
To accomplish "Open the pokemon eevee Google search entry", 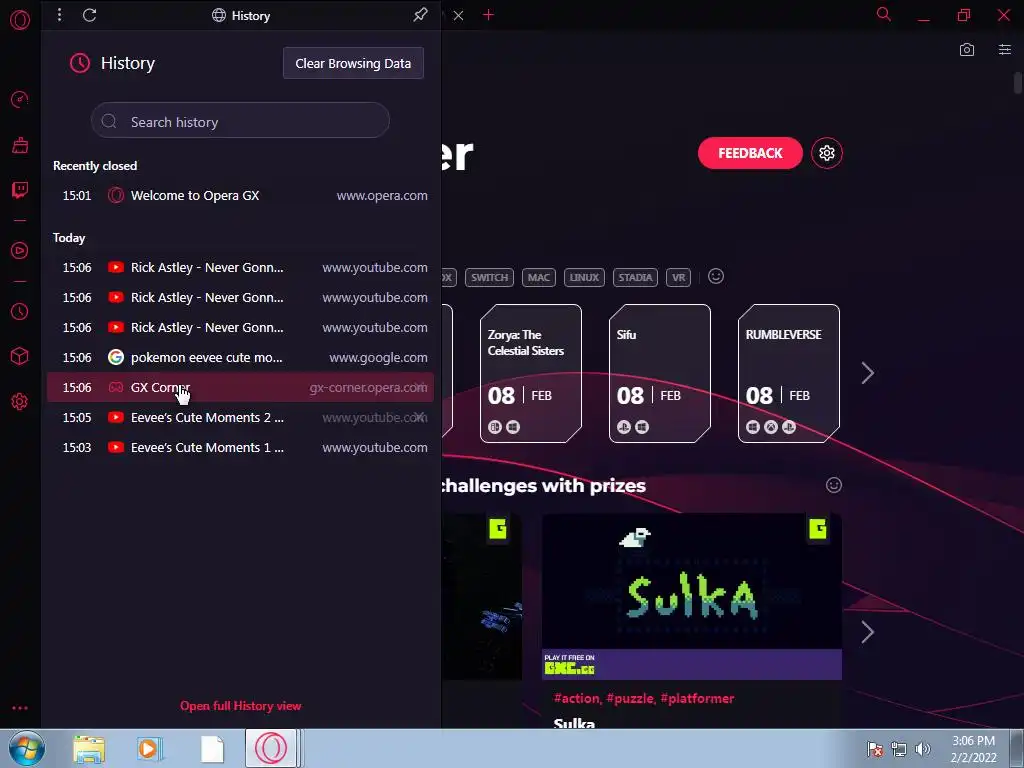I will tap(240, 357).
